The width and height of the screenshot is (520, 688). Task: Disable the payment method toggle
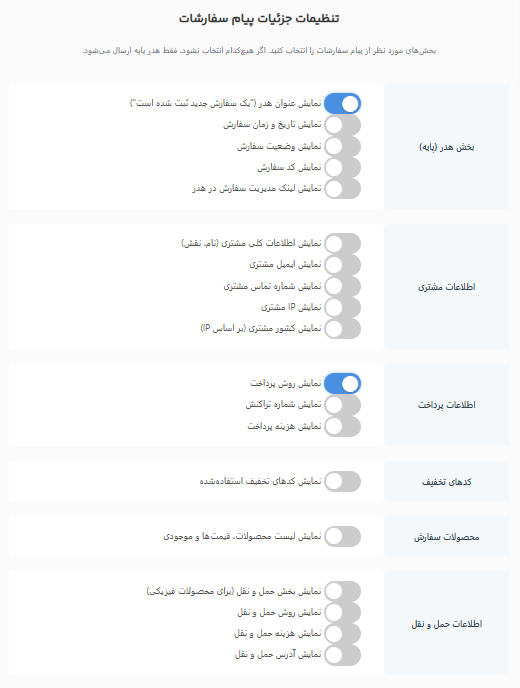pos(342,384)
